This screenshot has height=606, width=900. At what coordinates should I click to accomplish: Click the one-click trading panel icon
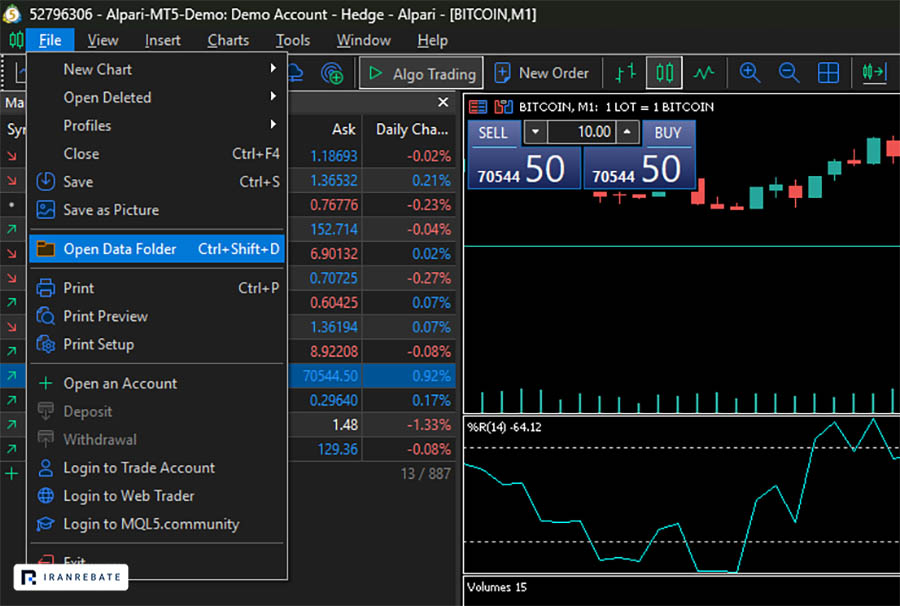[x=503, y=107]
